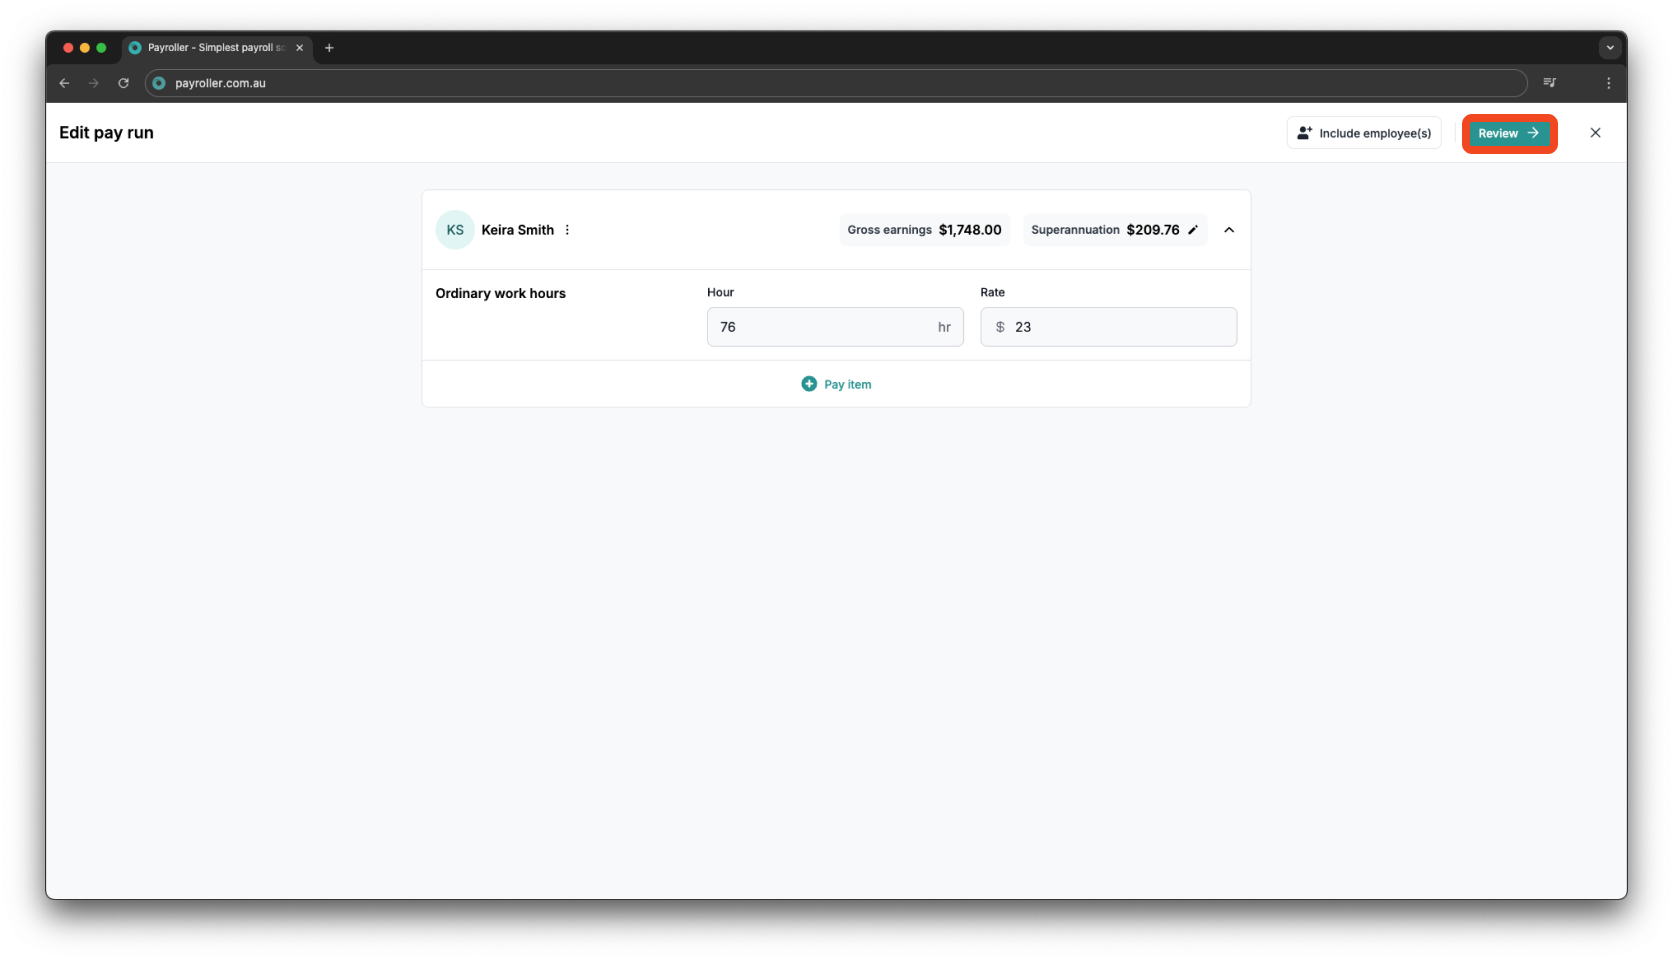Open the window dropdown chevron at top right
The image size is (1673, 960).
(x=1609, y=47)
